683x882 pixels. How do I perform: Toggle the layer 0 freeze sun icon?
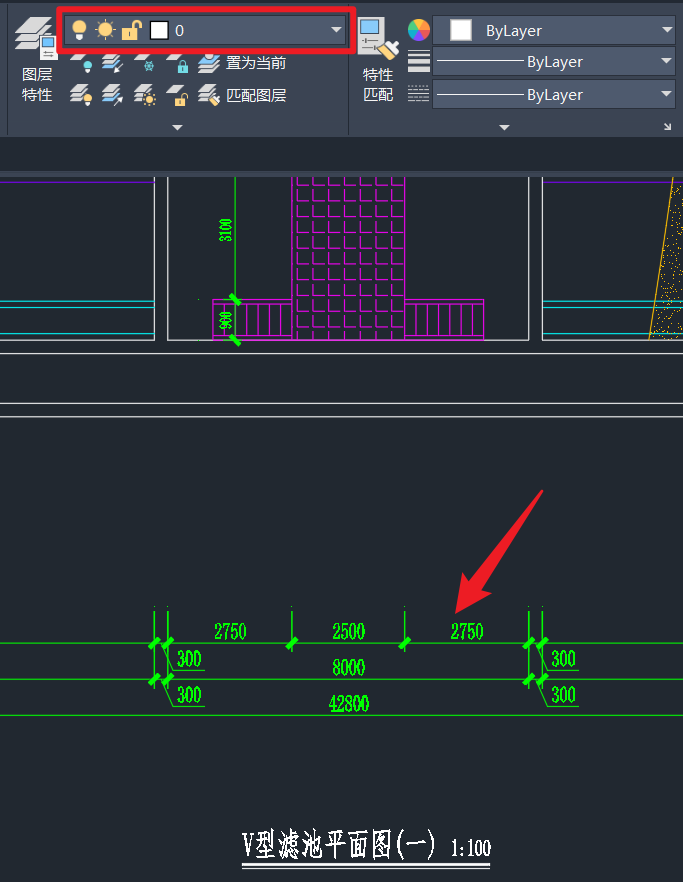[x=105, y=30]
